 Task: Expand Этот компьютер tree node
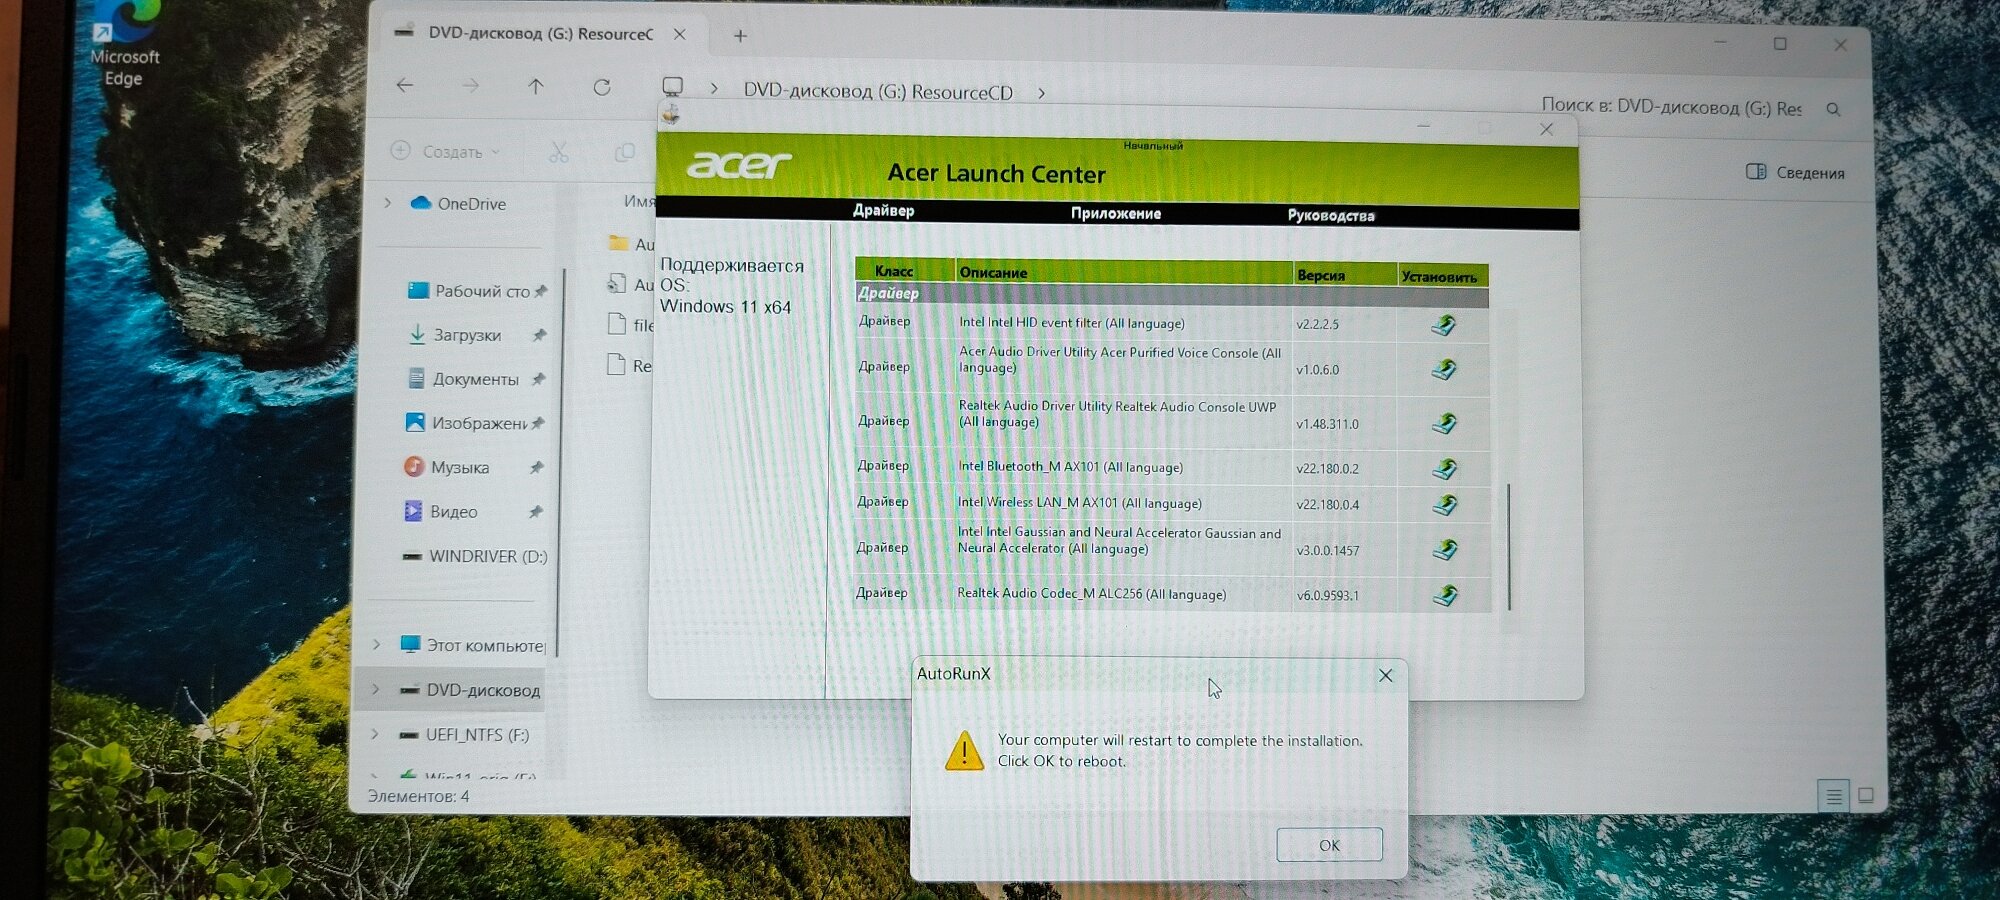[377, 644]
